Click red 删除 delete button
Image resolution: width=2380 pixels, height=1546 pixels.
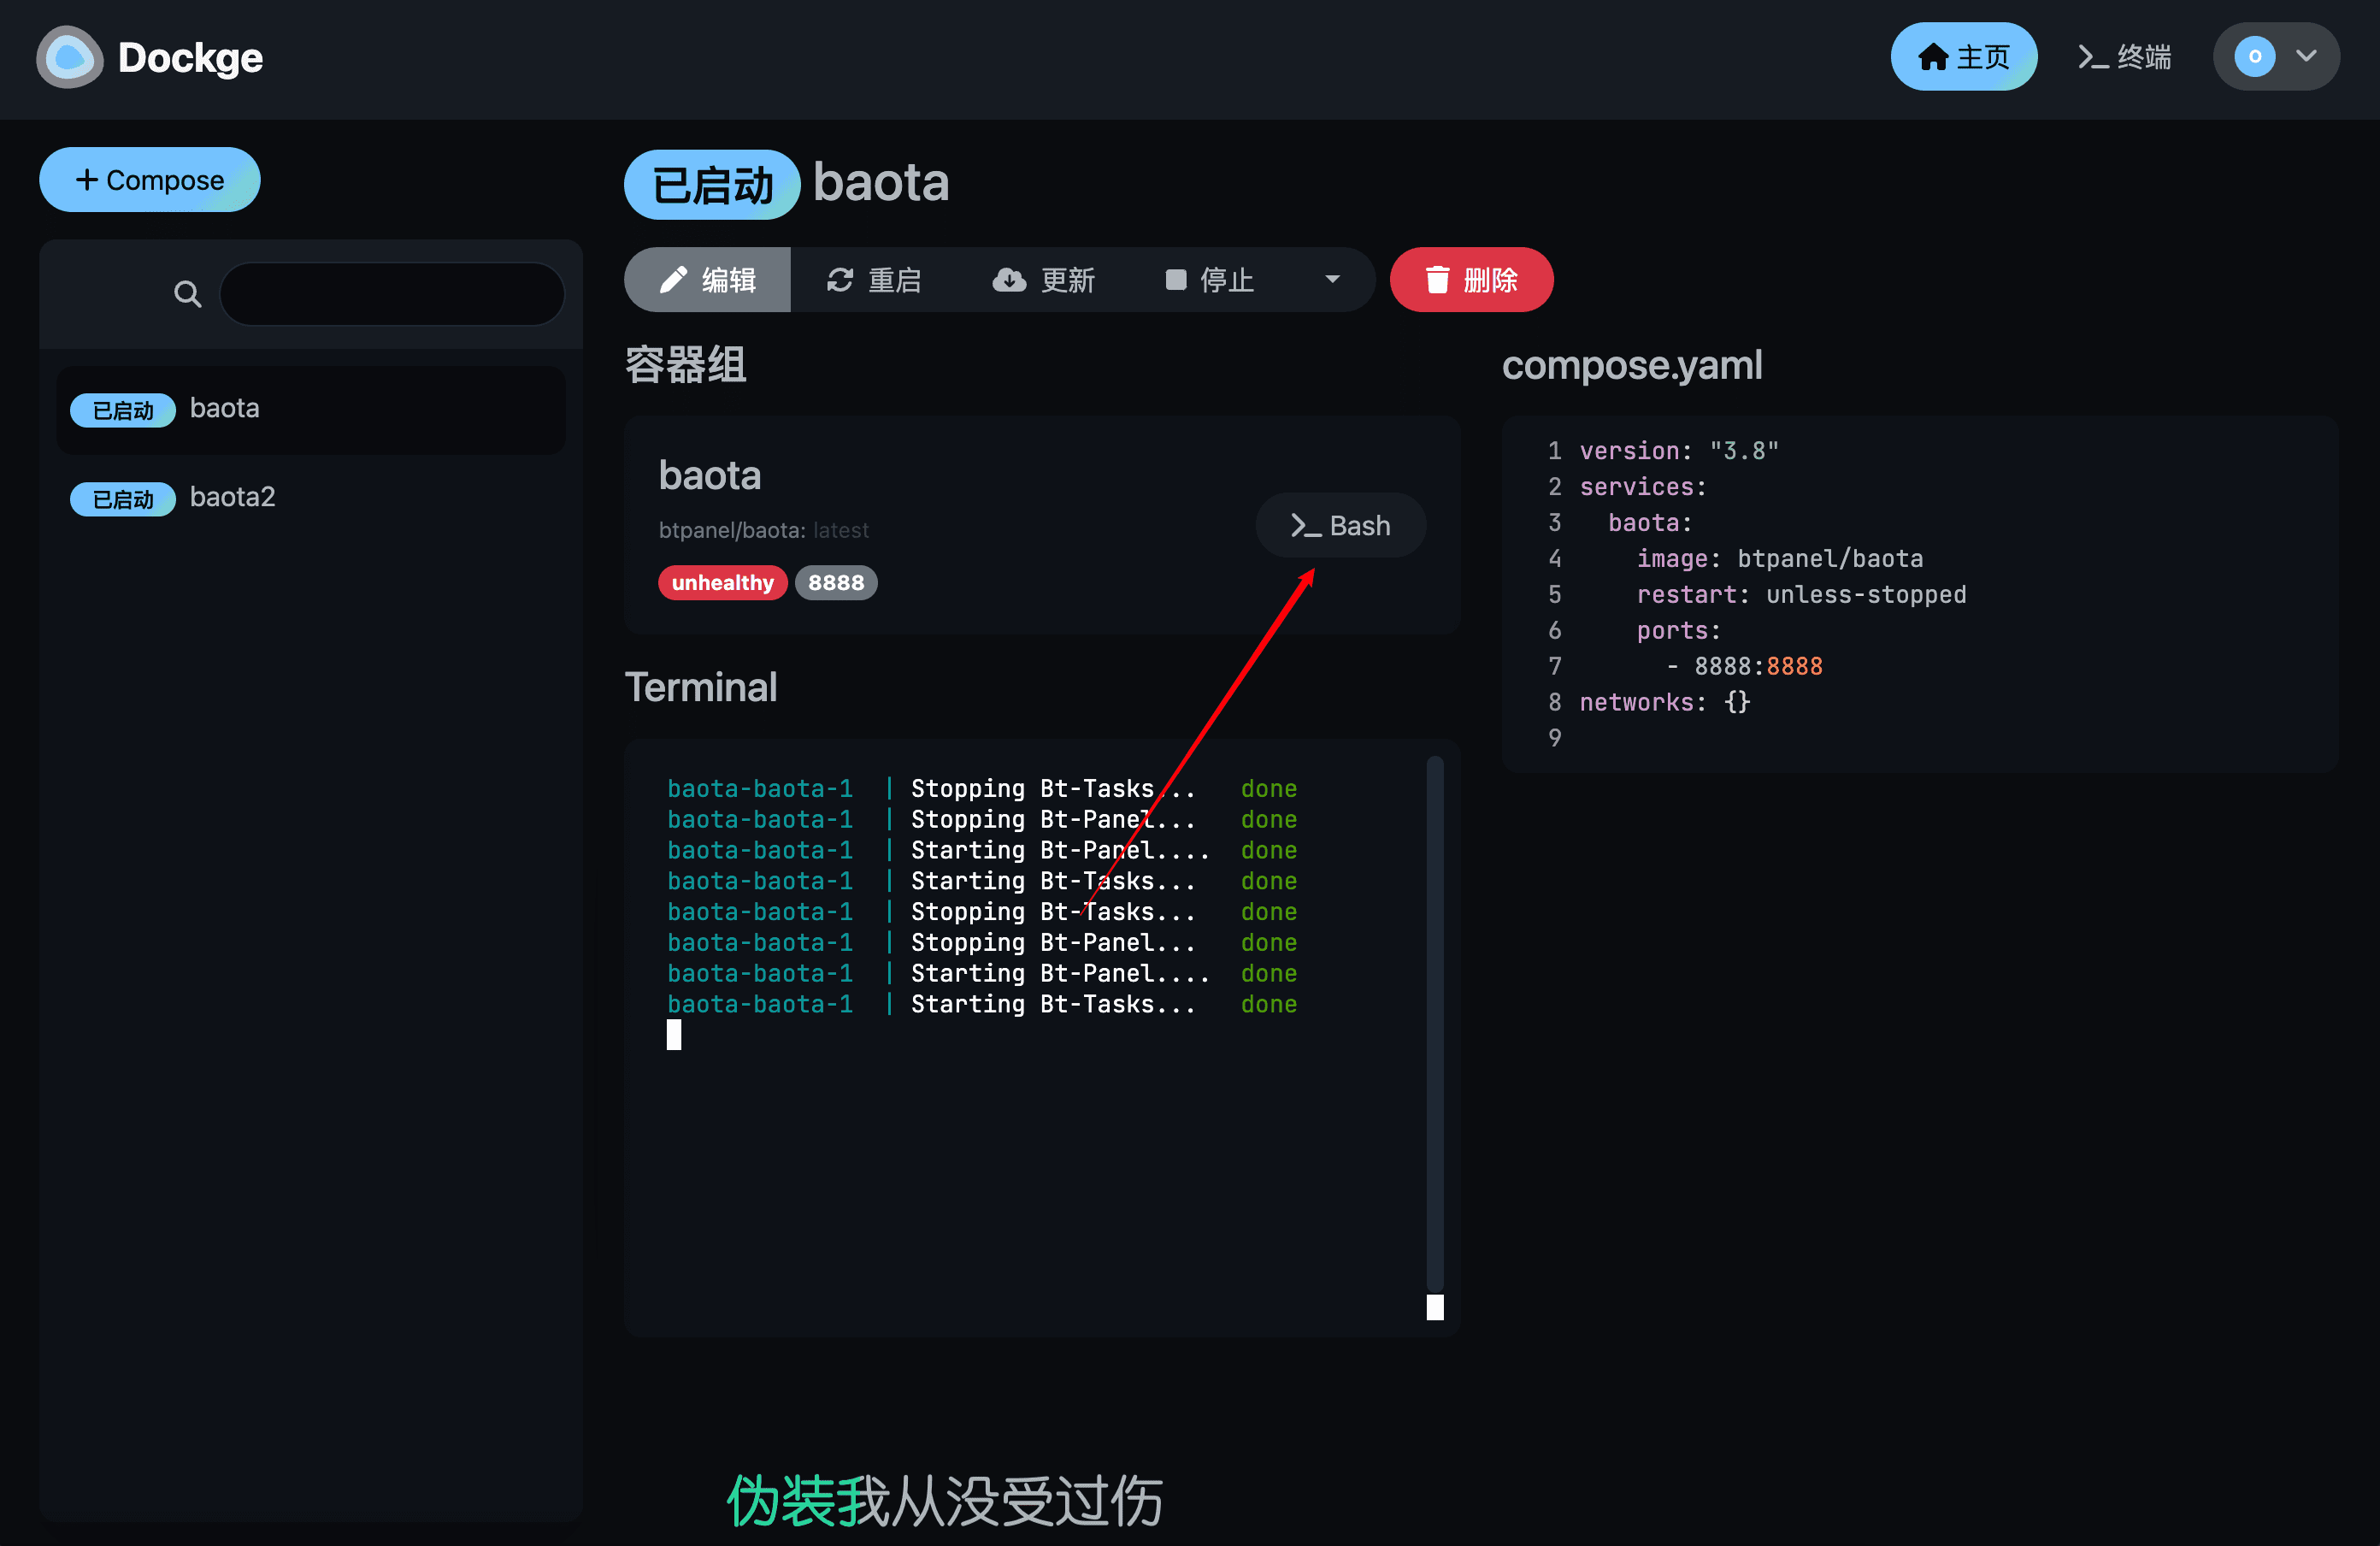pyautogui.click(x=1471, y=280)
